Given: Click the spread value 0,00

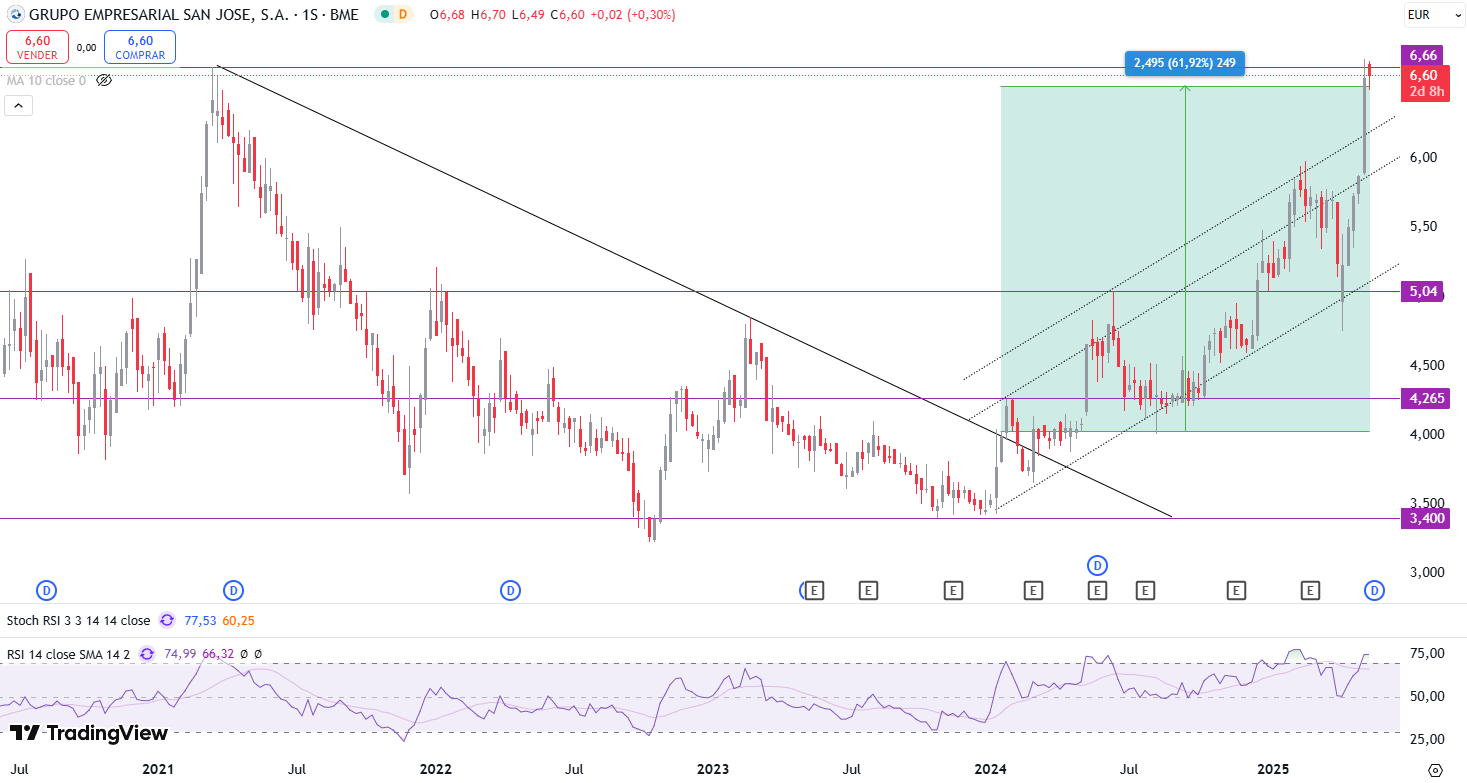Looking at the screenshot, I should pos(87,47).
